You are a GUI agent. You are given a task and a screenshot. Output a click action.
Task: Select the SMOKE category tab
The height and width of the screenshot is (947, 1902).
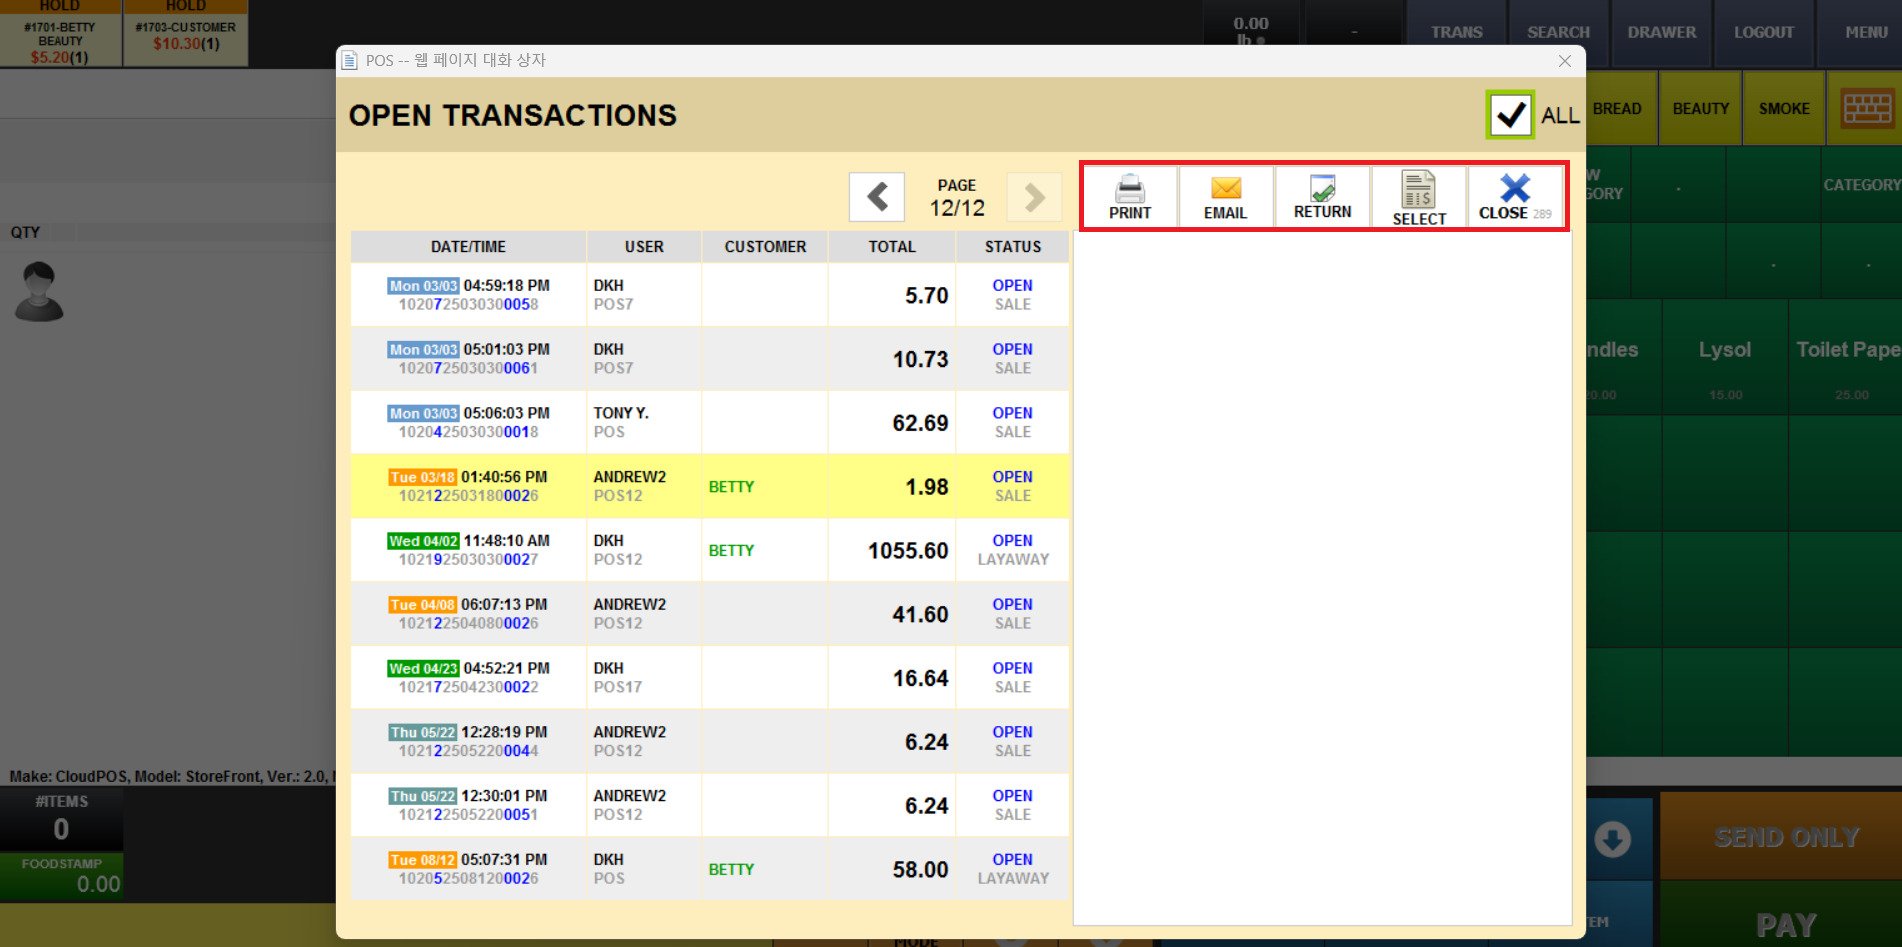click(1784, 108)
